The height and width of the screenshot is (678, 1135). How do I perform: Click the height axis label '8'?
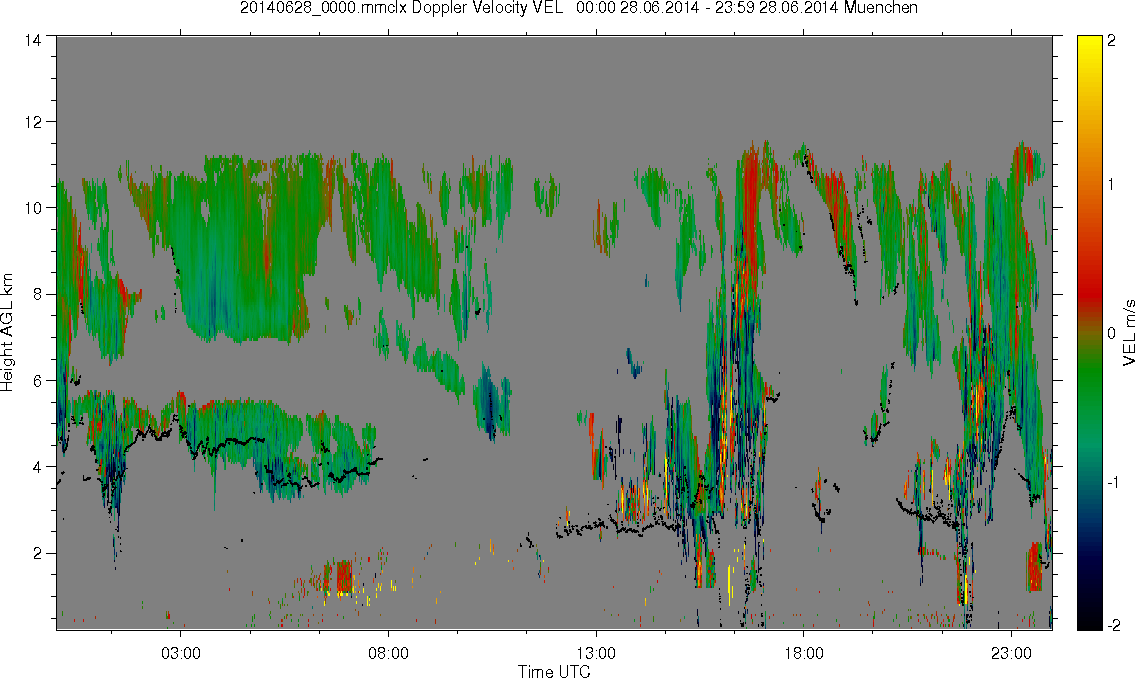(36, 294)
